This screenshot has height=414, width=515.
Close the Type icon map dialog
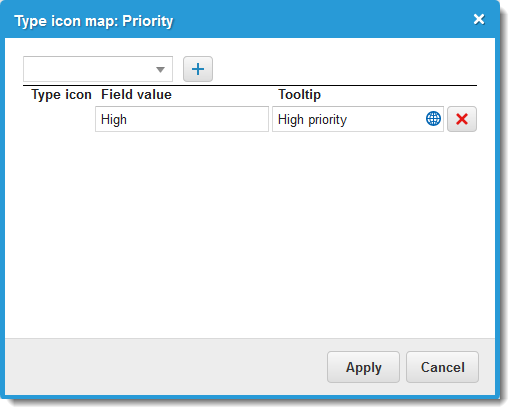[479, 19]
